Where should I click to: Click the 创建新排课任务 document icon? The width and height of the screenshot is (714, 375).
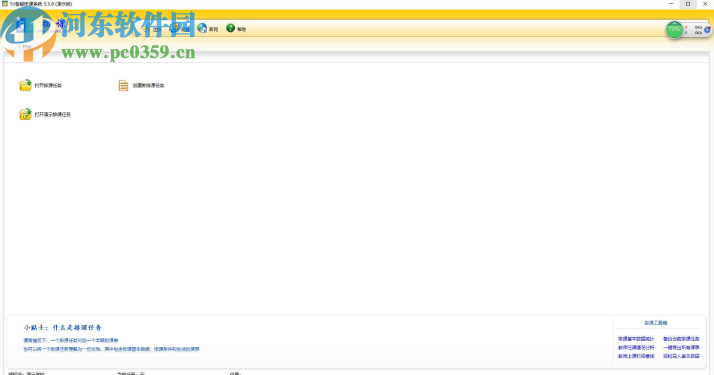pyautogui.click(x=123, y=86)
